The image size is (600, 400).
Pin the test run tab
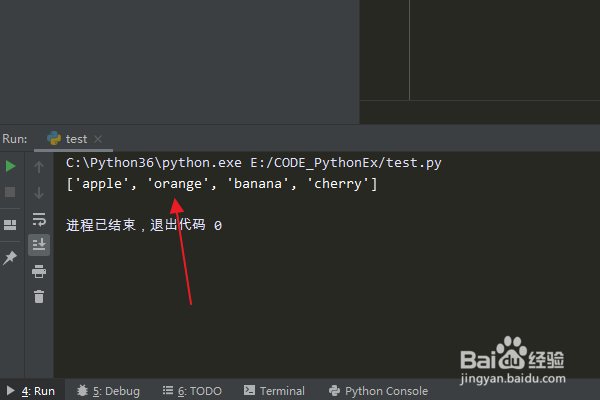coord(10,258)
